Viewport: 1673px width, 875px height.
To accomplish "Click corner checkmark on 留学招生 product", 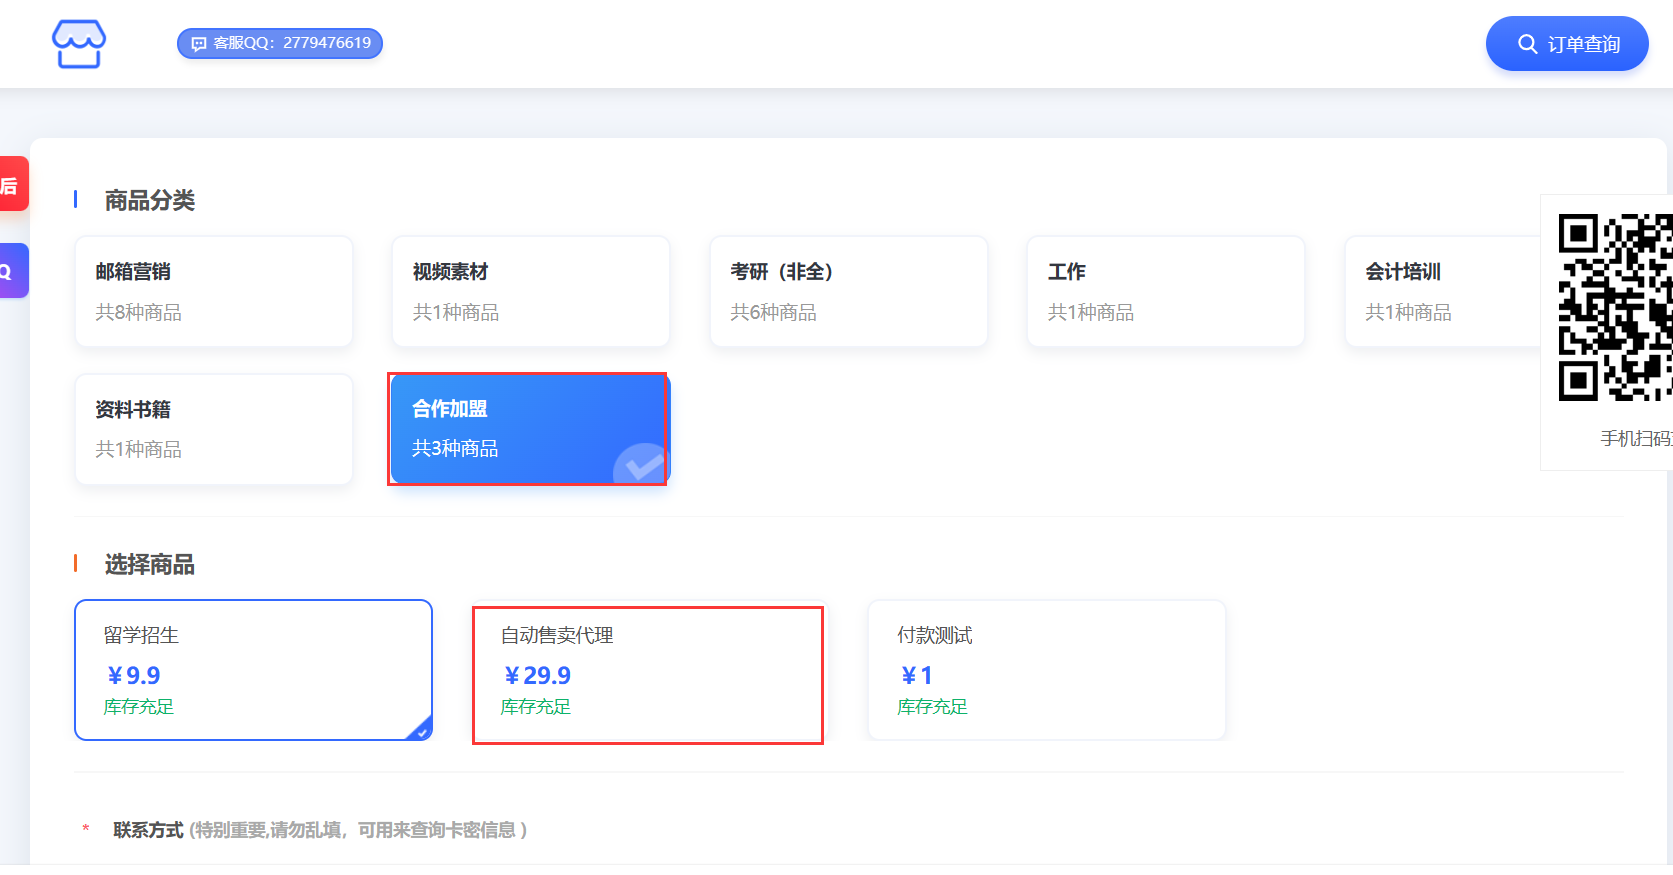I will click(422, 731).
